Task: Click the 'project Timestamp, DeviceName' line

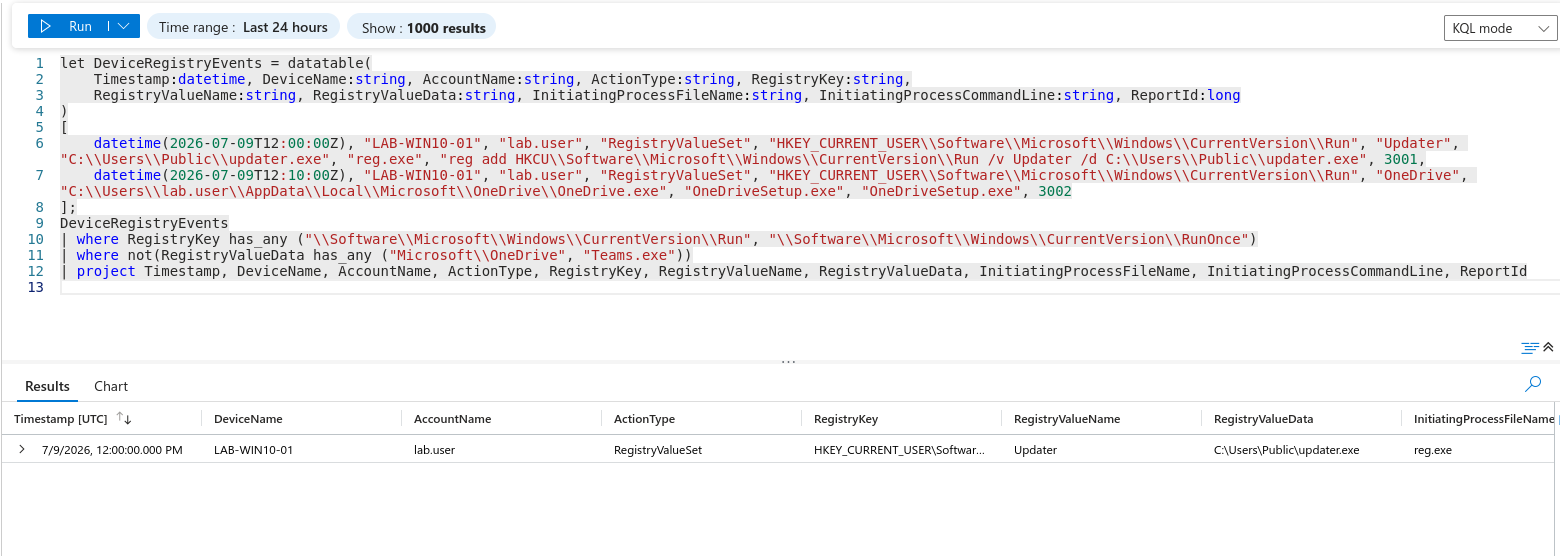Action: tap(794, 271)
